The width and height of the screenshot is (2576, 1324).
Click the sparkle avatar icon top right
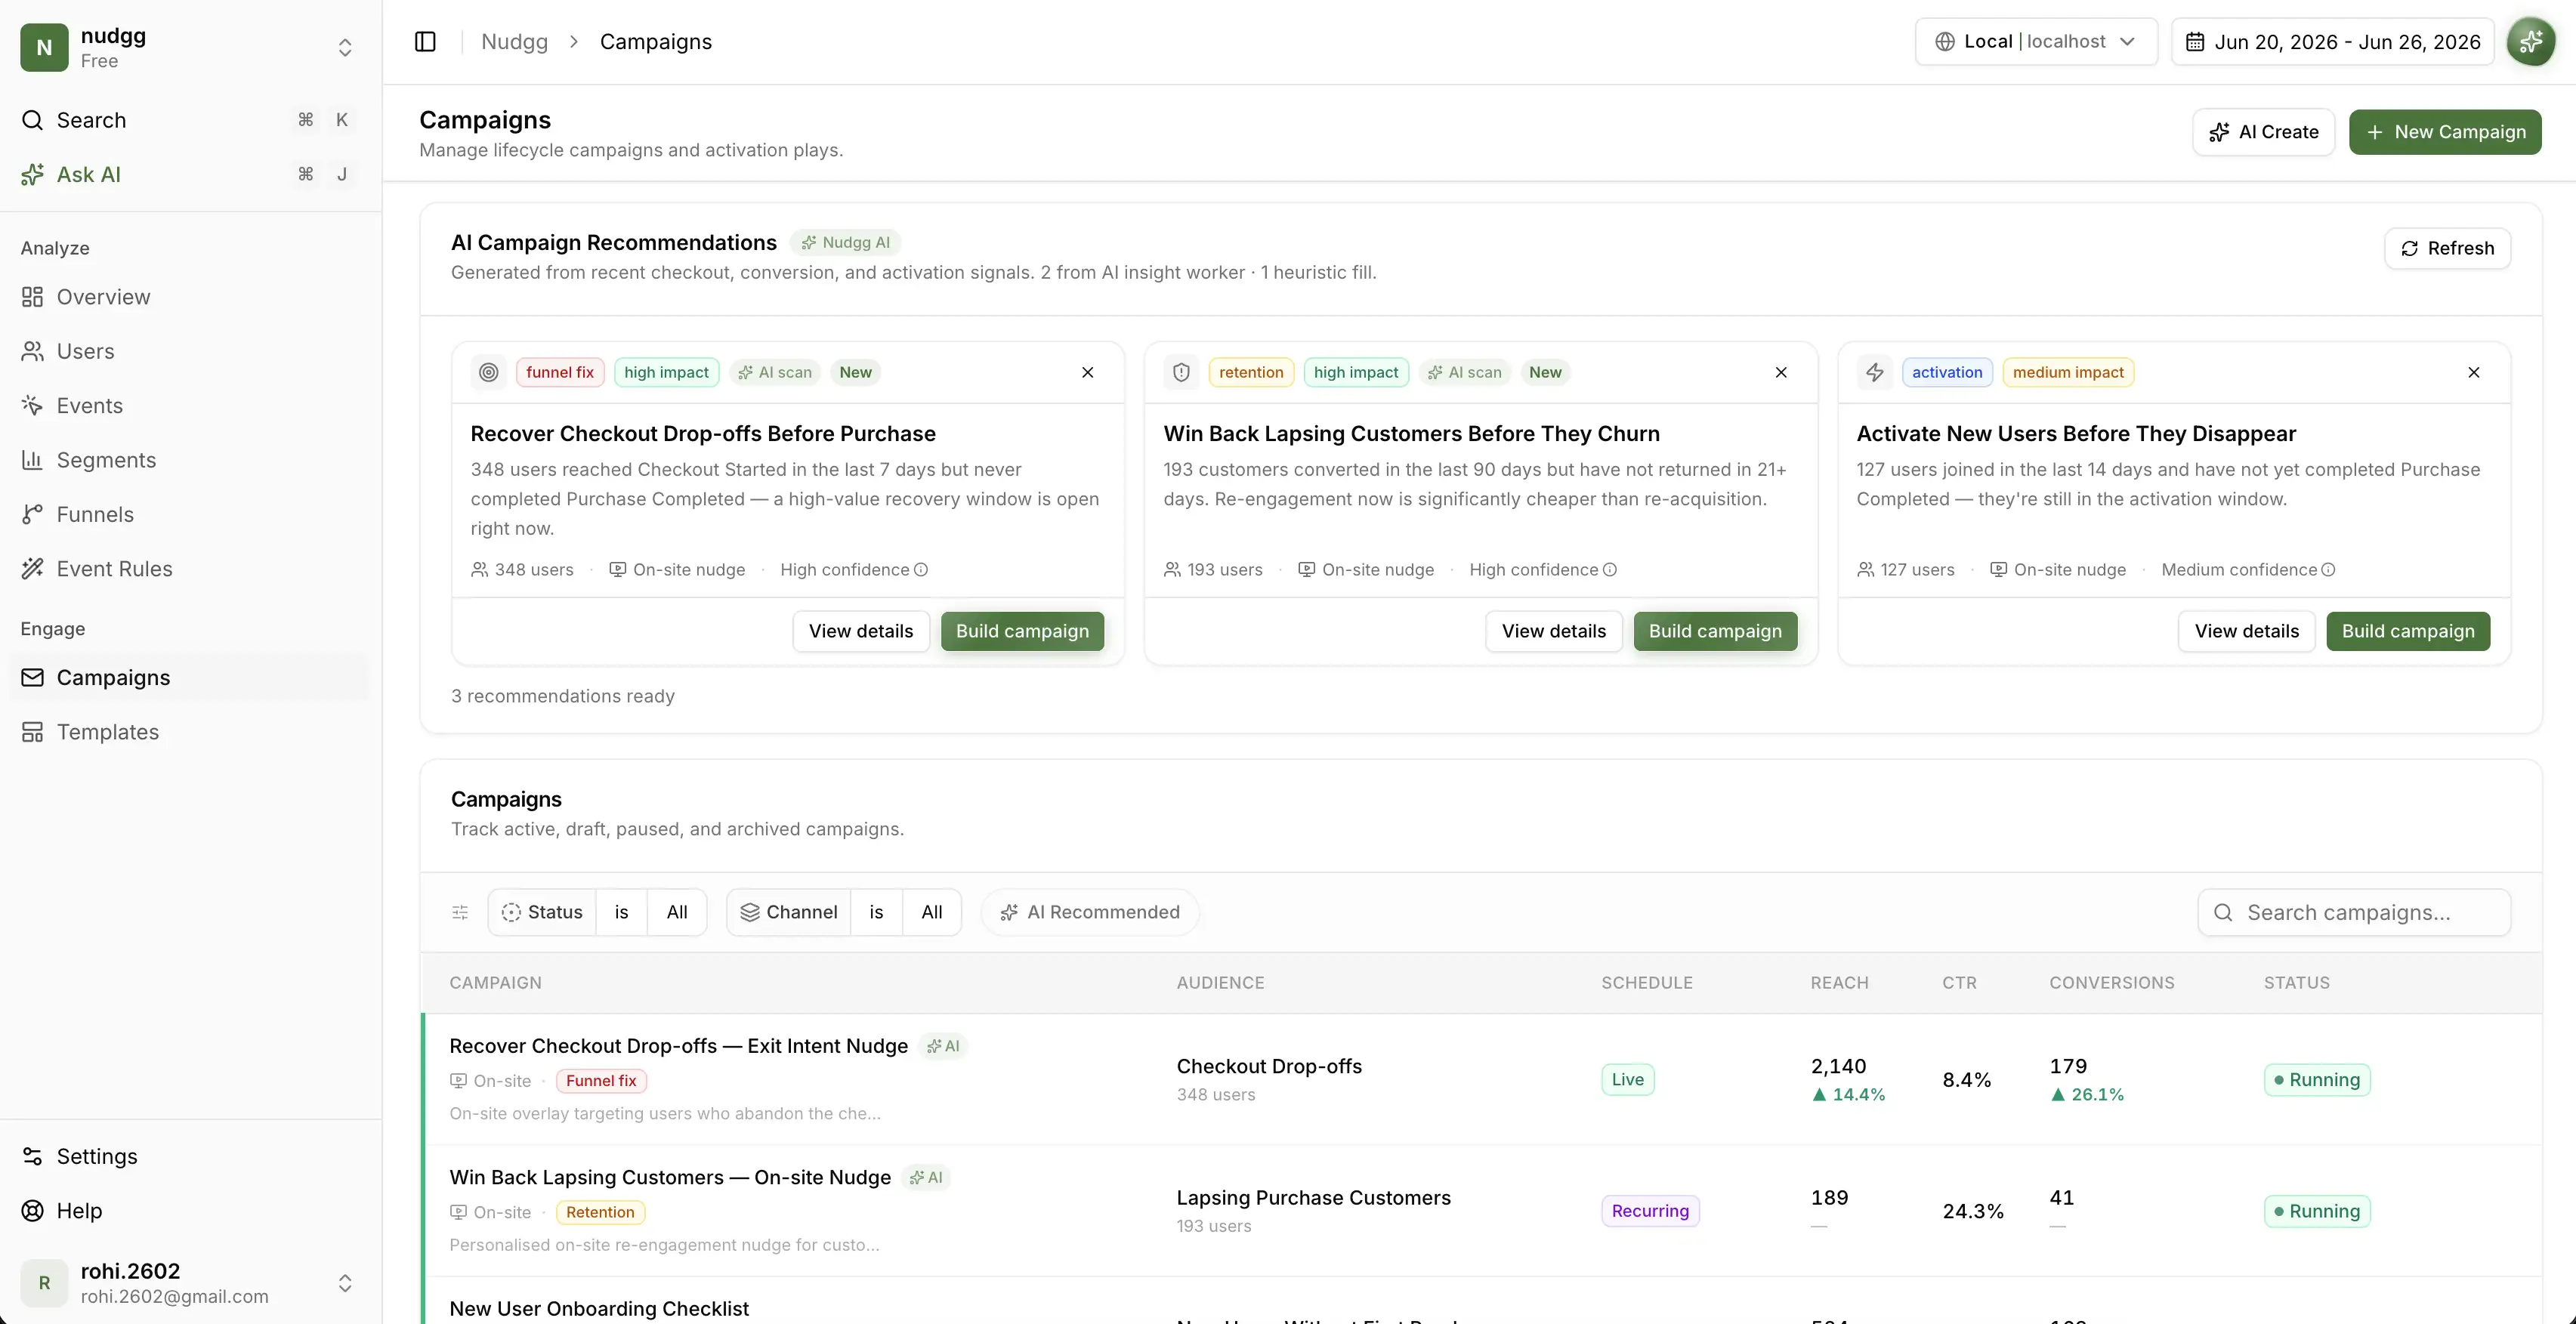pyautogui.click(x=2530, y=41)
